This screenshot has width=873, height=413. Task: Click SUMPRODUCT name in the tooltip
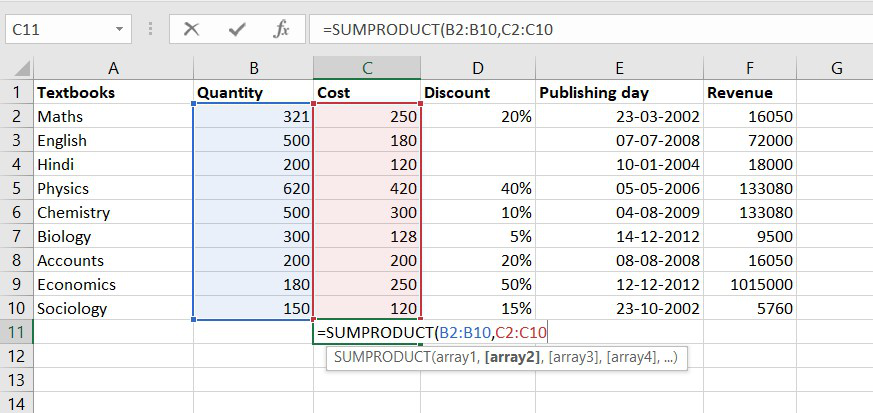(381, 358)
